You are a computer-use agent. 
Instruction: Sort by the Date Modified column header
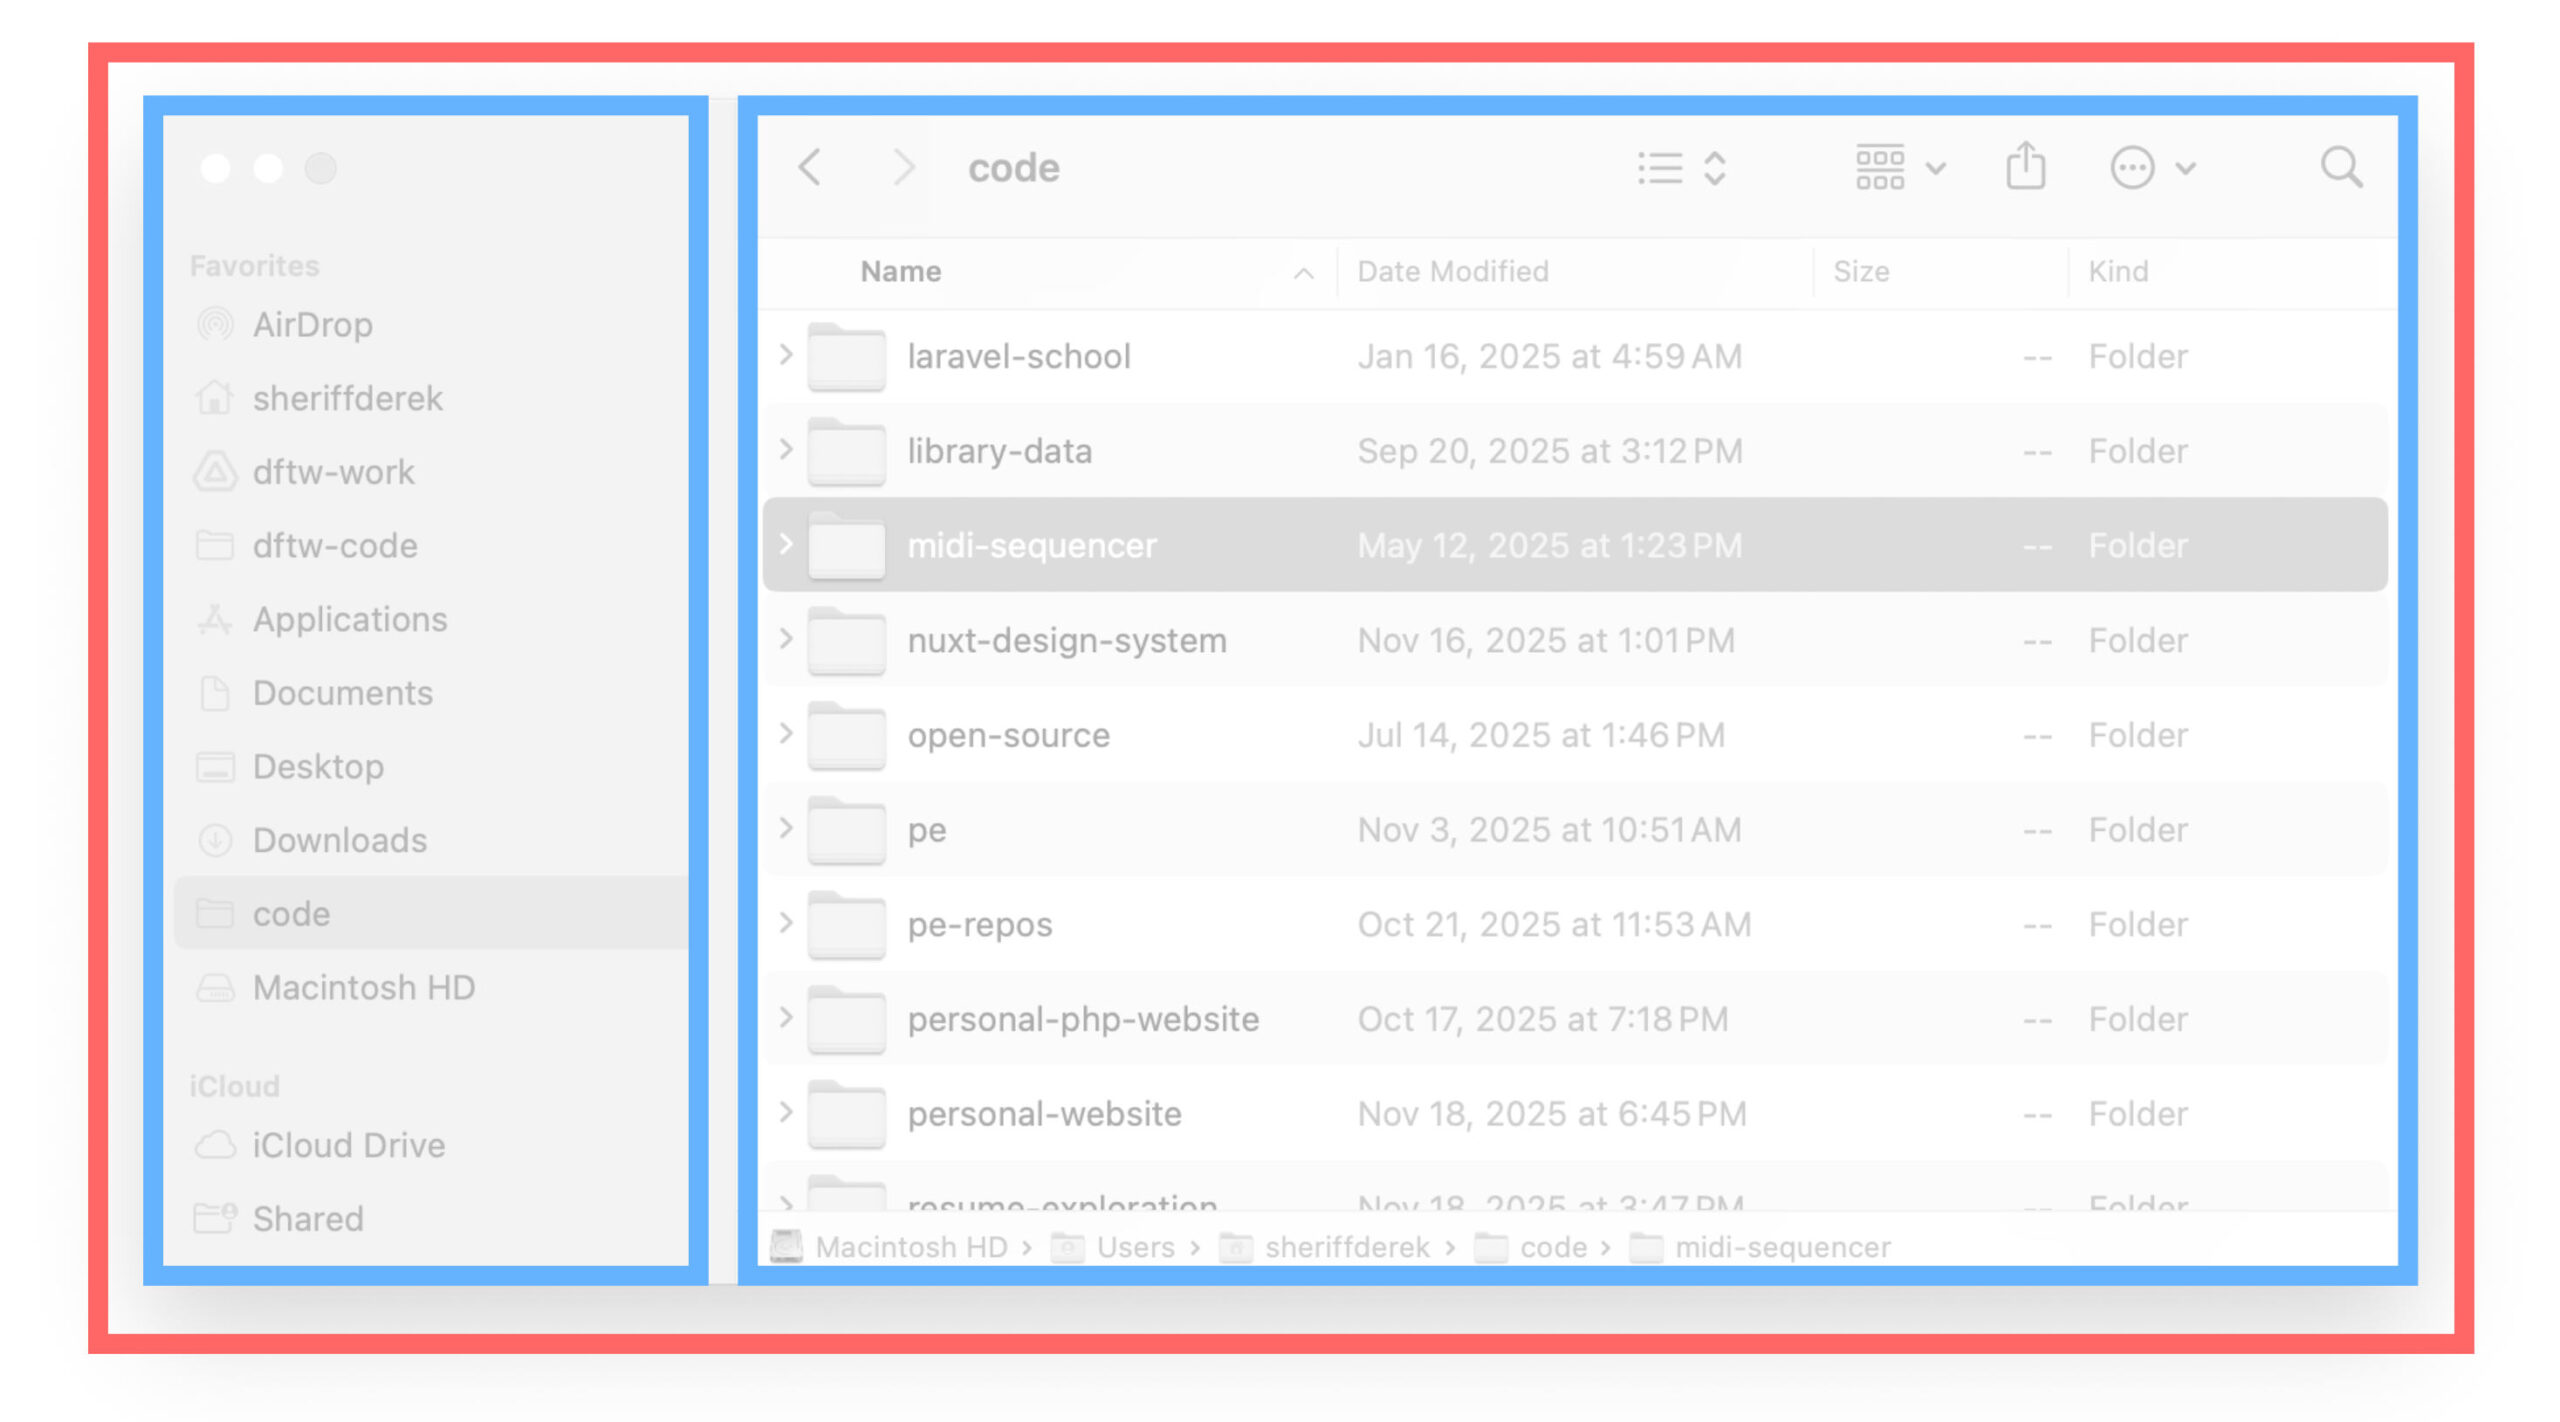click(x=1452, y=272)
